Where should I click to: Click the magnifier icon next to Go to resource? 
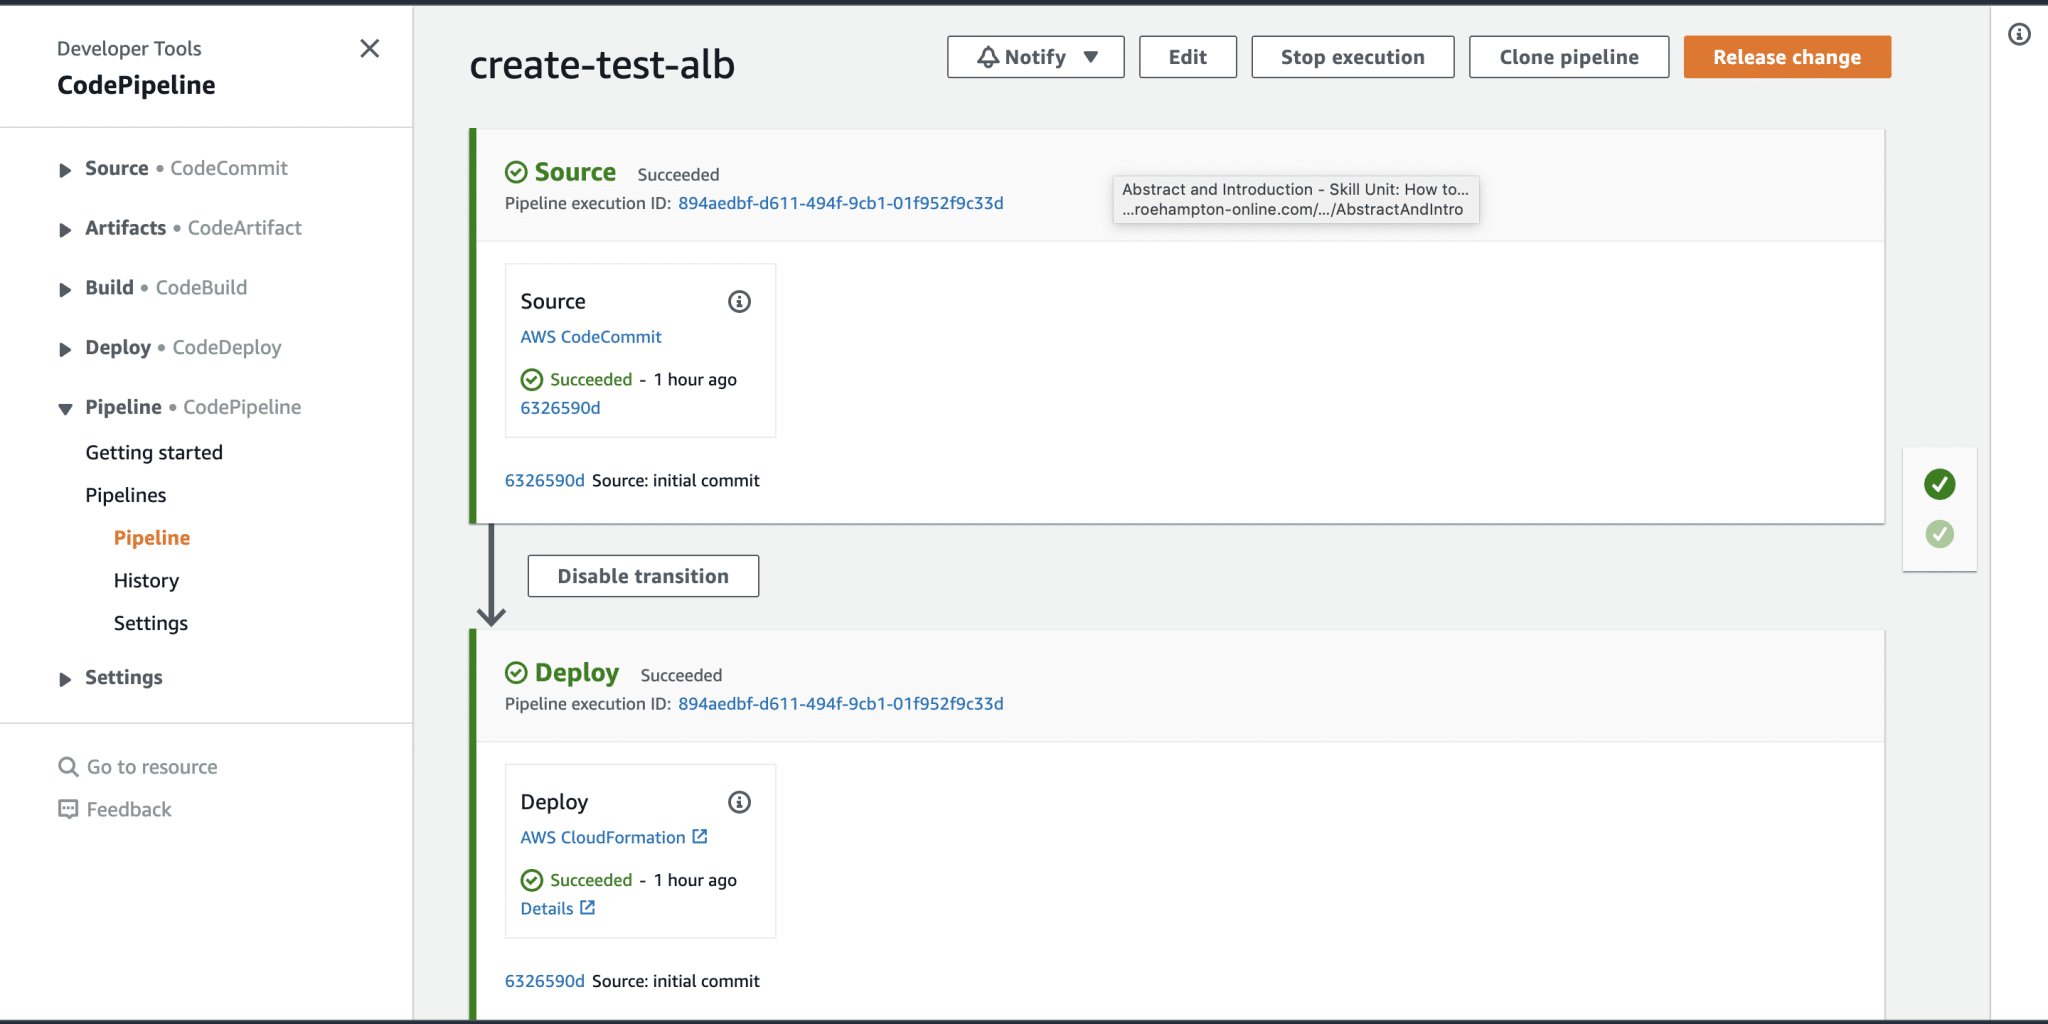[67, 766]
